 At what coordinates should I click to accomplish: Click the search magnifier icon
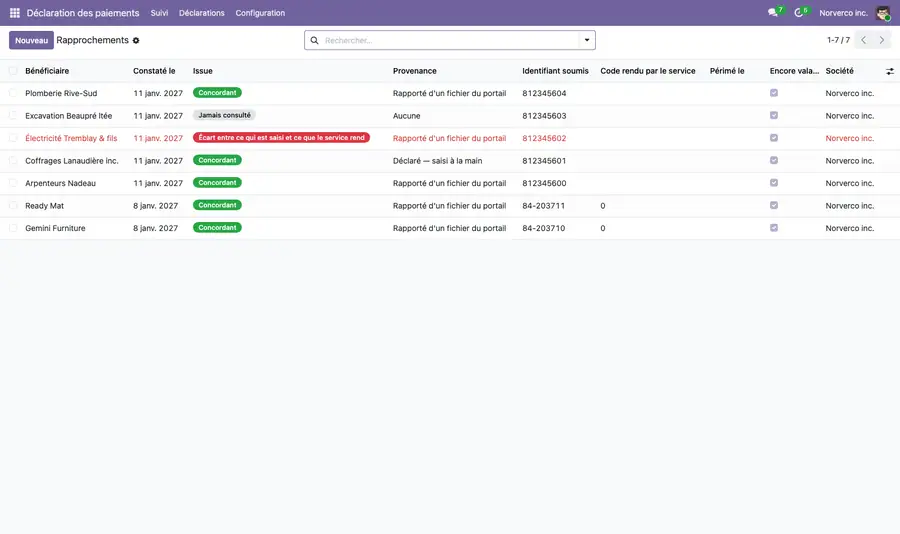315,40
